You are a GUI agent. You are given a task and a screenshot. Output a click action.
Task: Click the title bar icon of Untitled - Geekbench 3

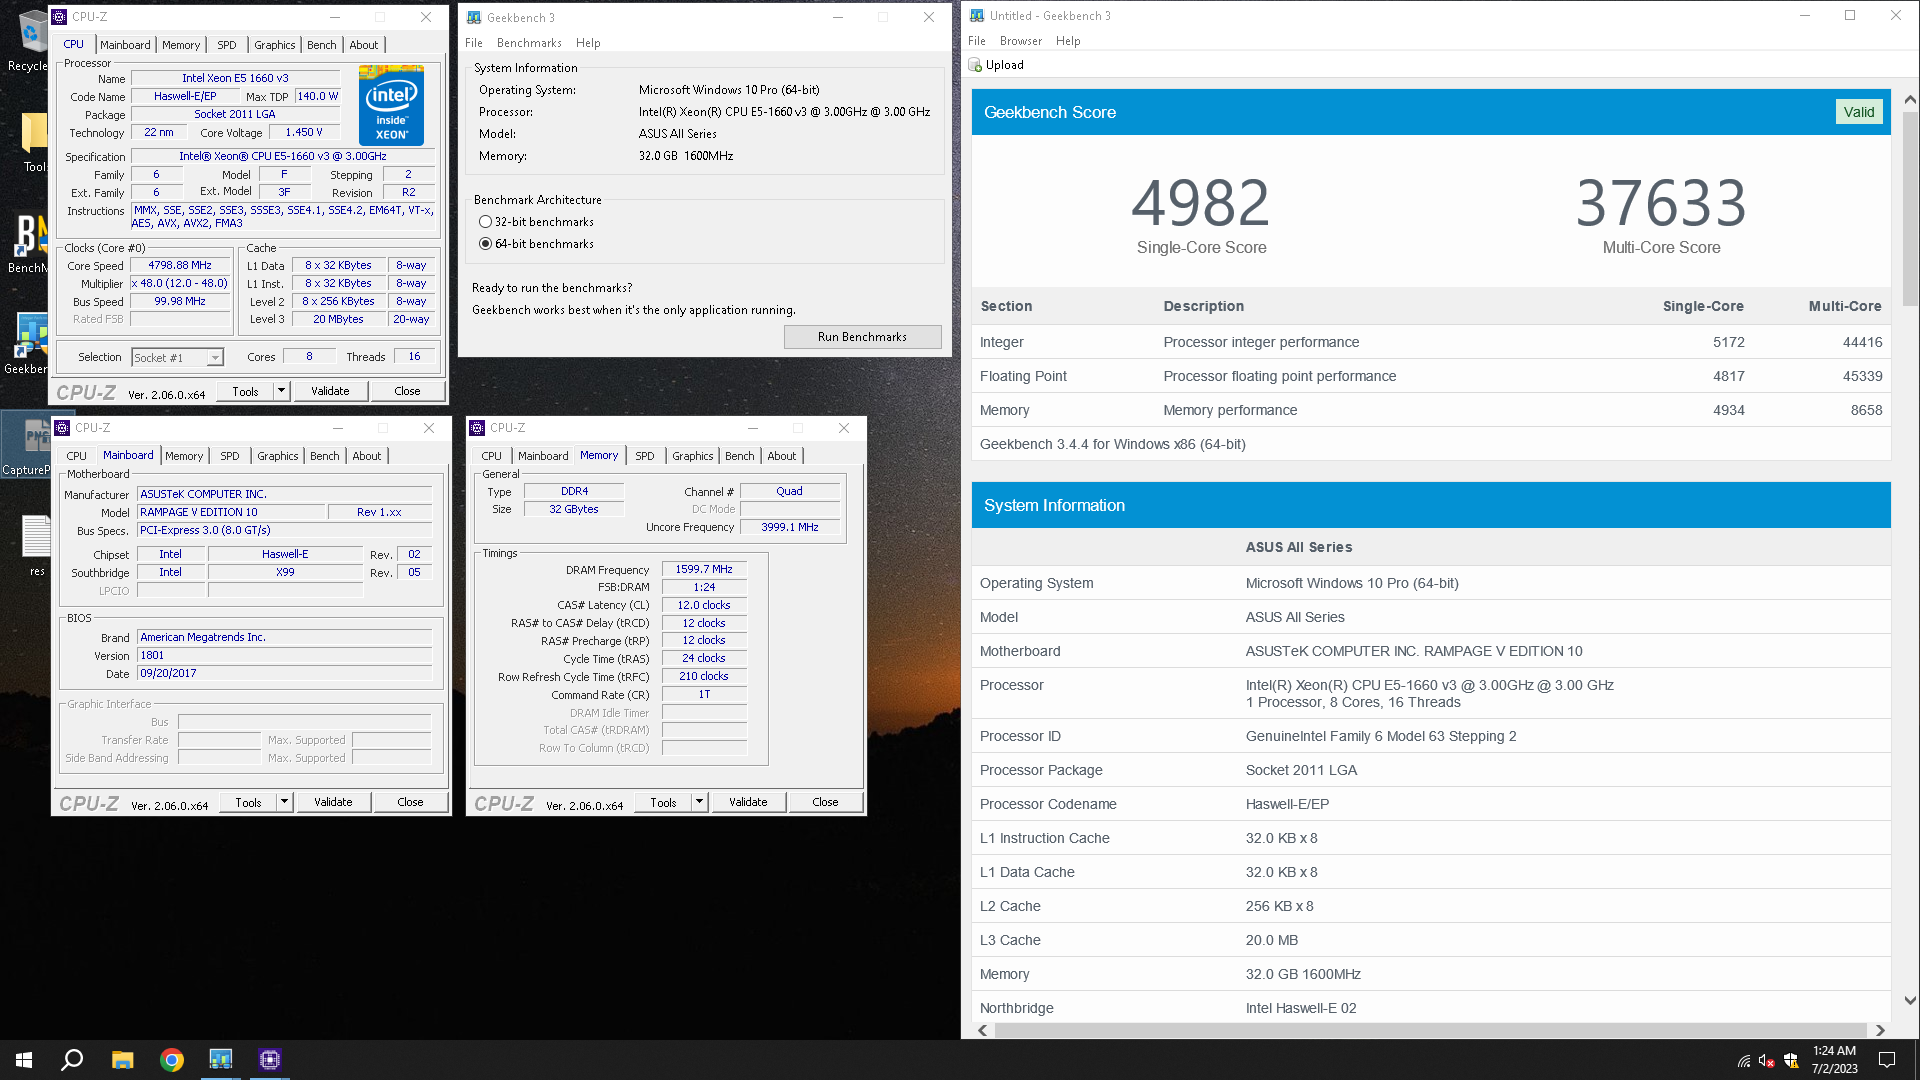tap(977, 15)
